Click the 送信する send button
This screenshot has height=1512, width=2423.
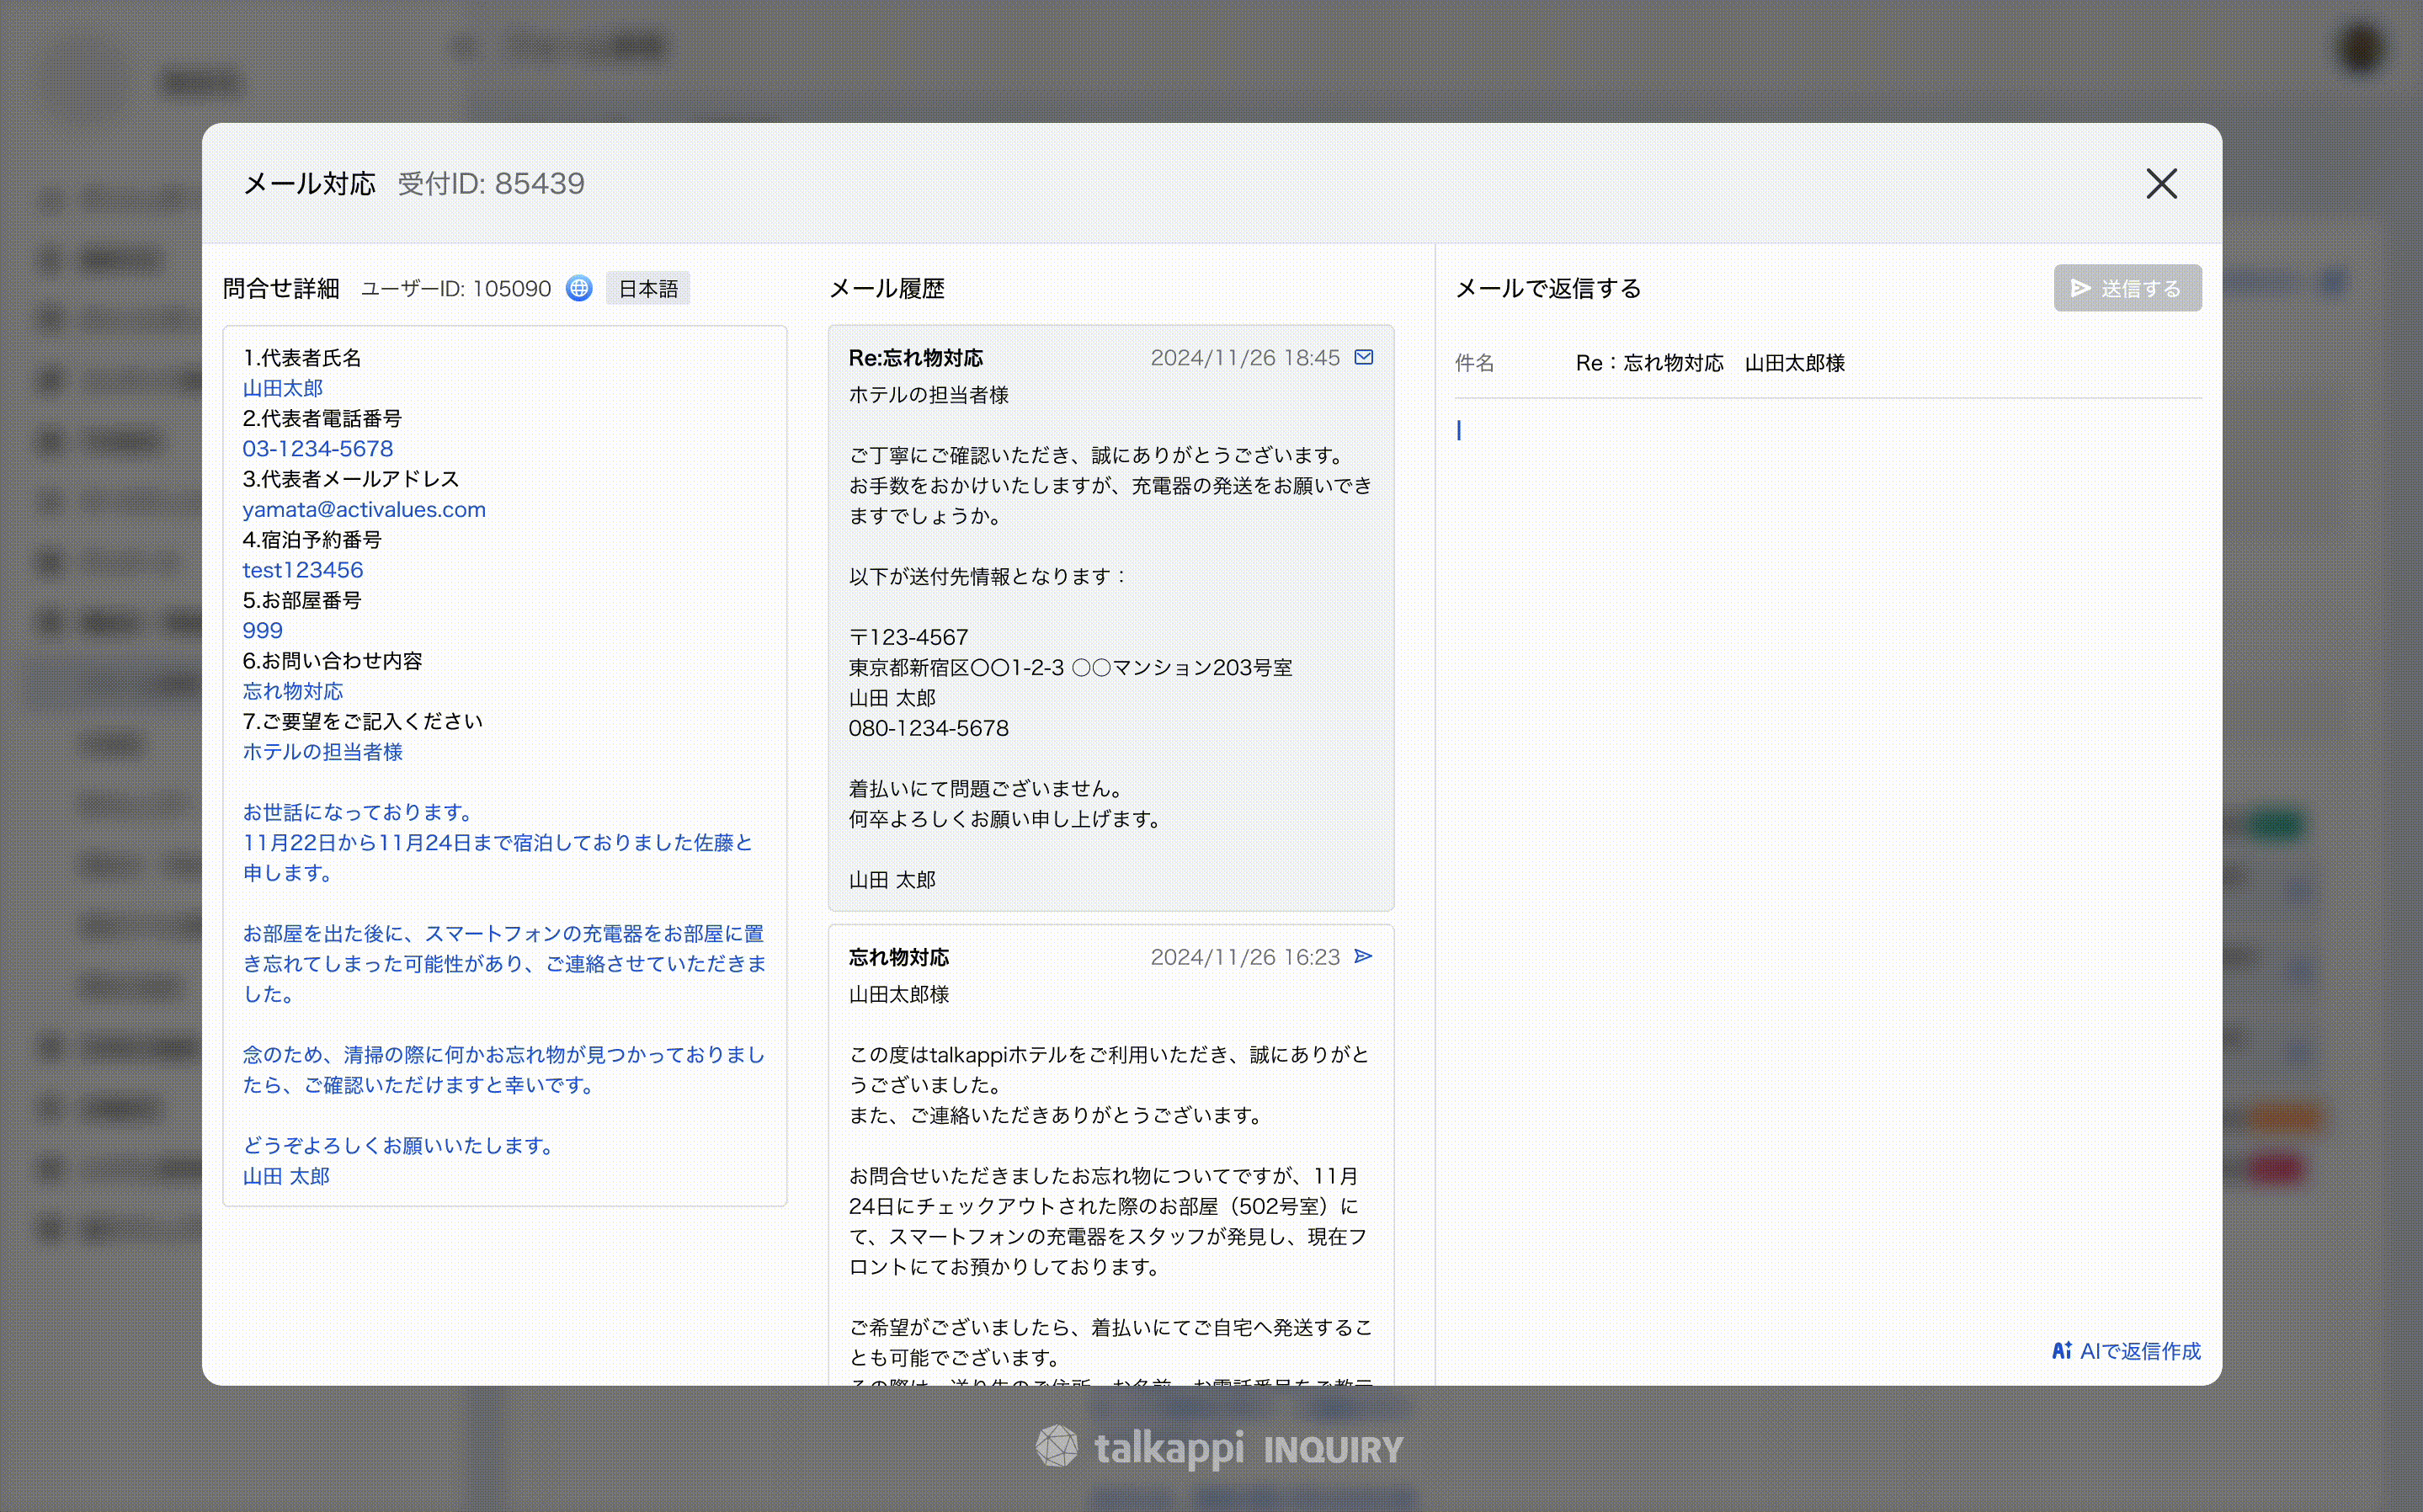2127,288
